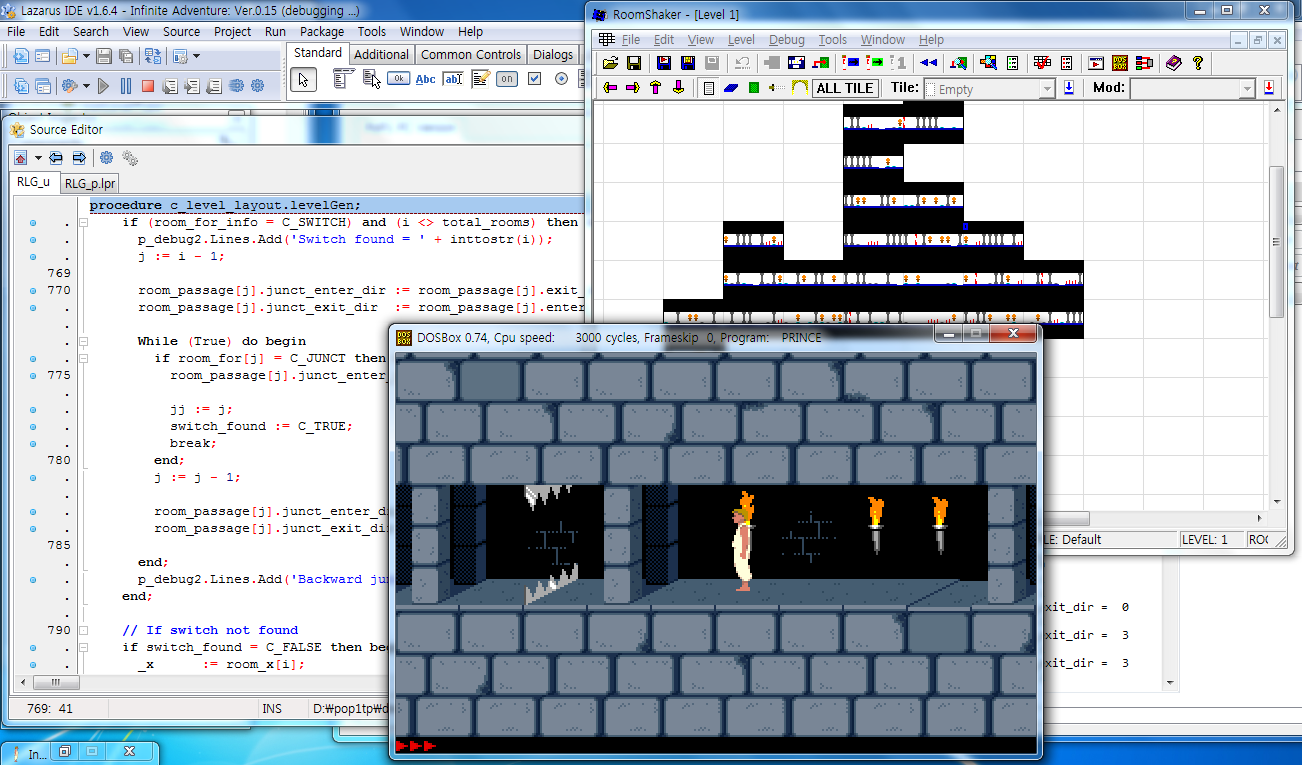Click the yellow left arrow room navigation icon
The image size is (1302, 765).
coord(610,88)
